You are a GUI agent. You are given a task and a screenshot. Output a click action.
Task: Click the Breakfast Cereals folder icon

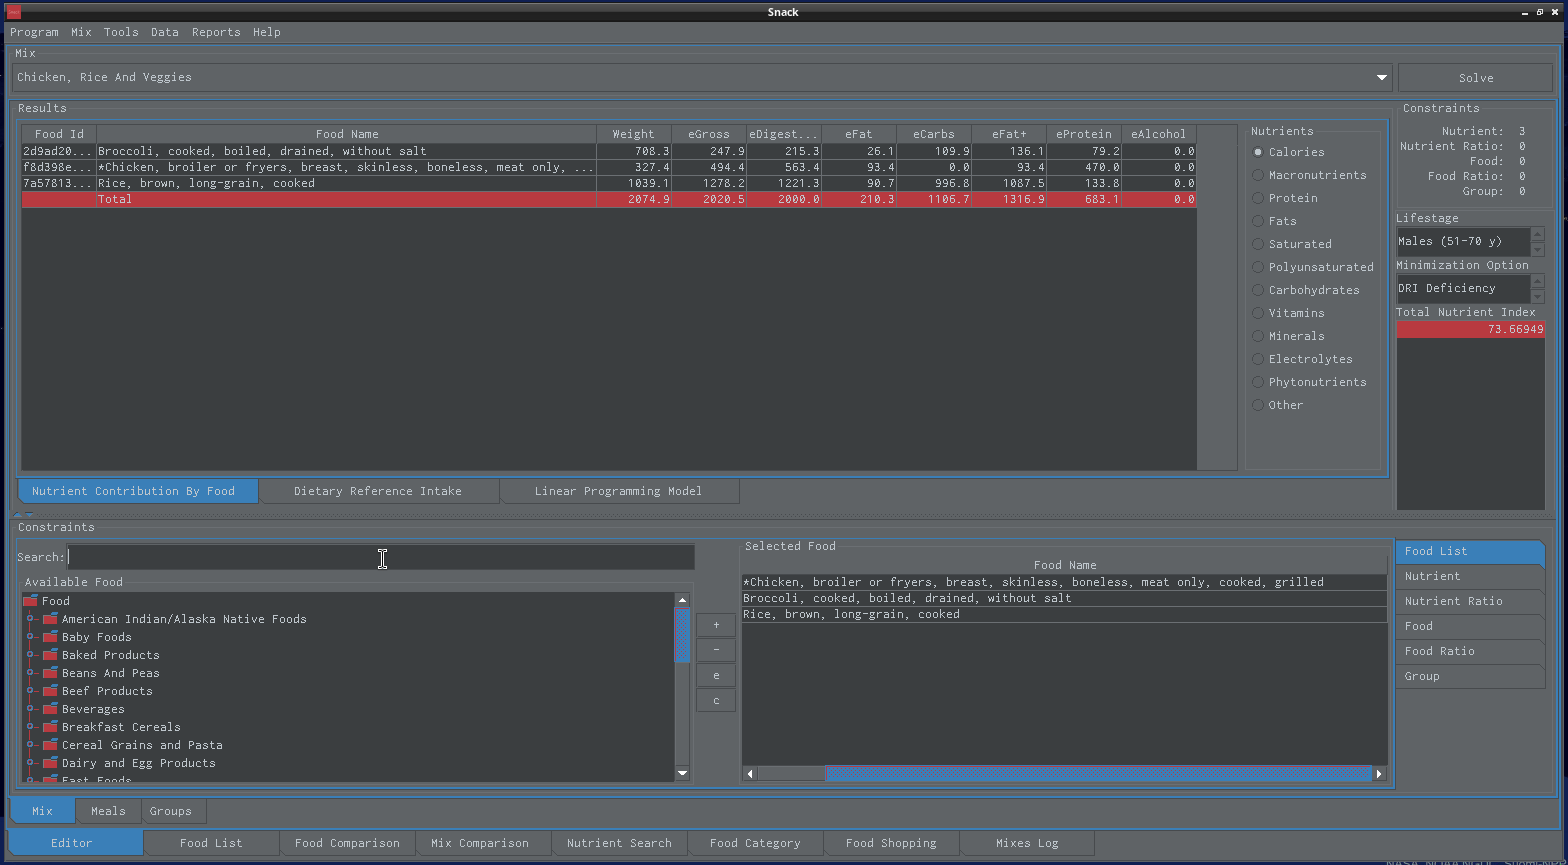point(50,727)
